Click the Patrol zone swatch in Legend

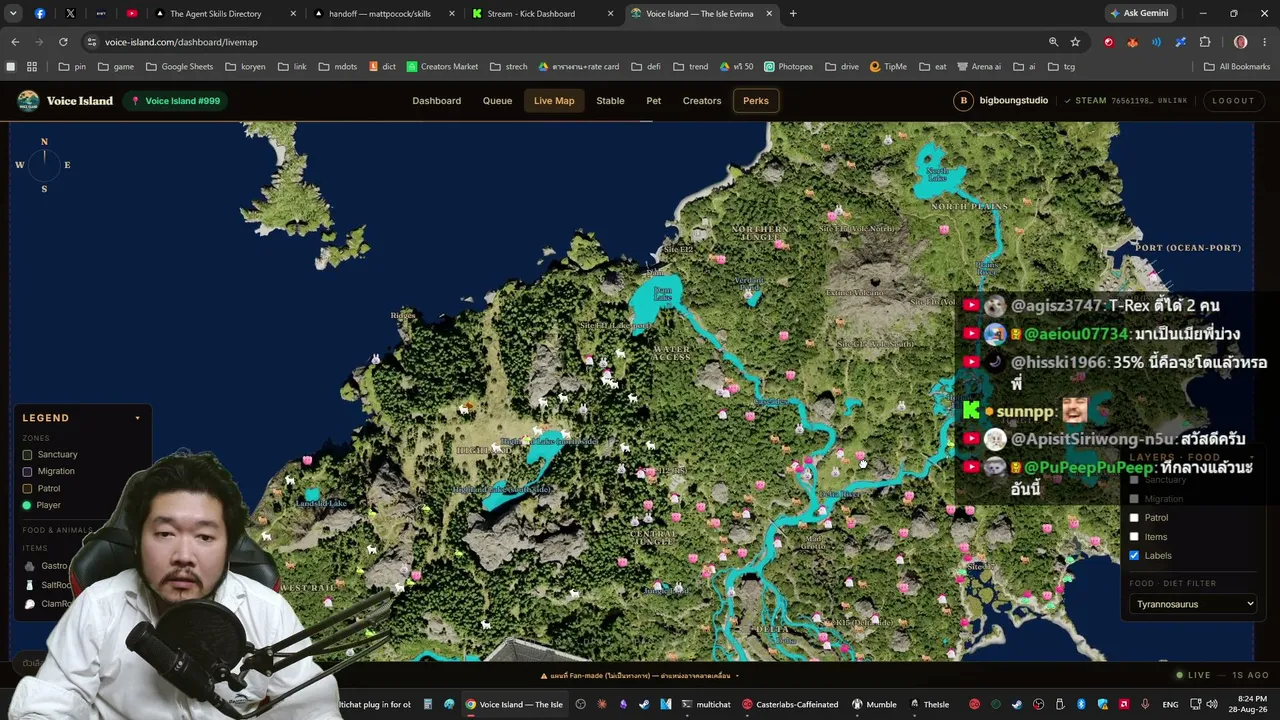[x=27, y=489]
